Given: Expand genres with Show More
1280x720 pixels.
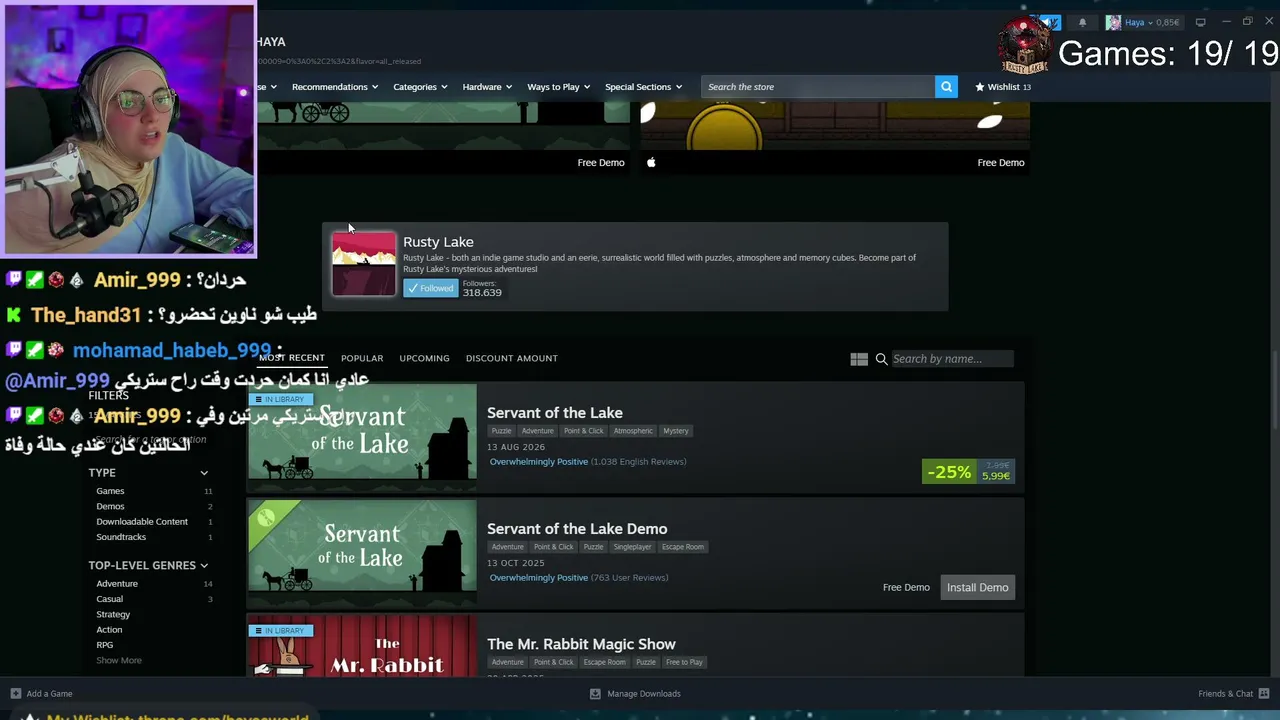Looking at the screenshot, I should (119, 660).
